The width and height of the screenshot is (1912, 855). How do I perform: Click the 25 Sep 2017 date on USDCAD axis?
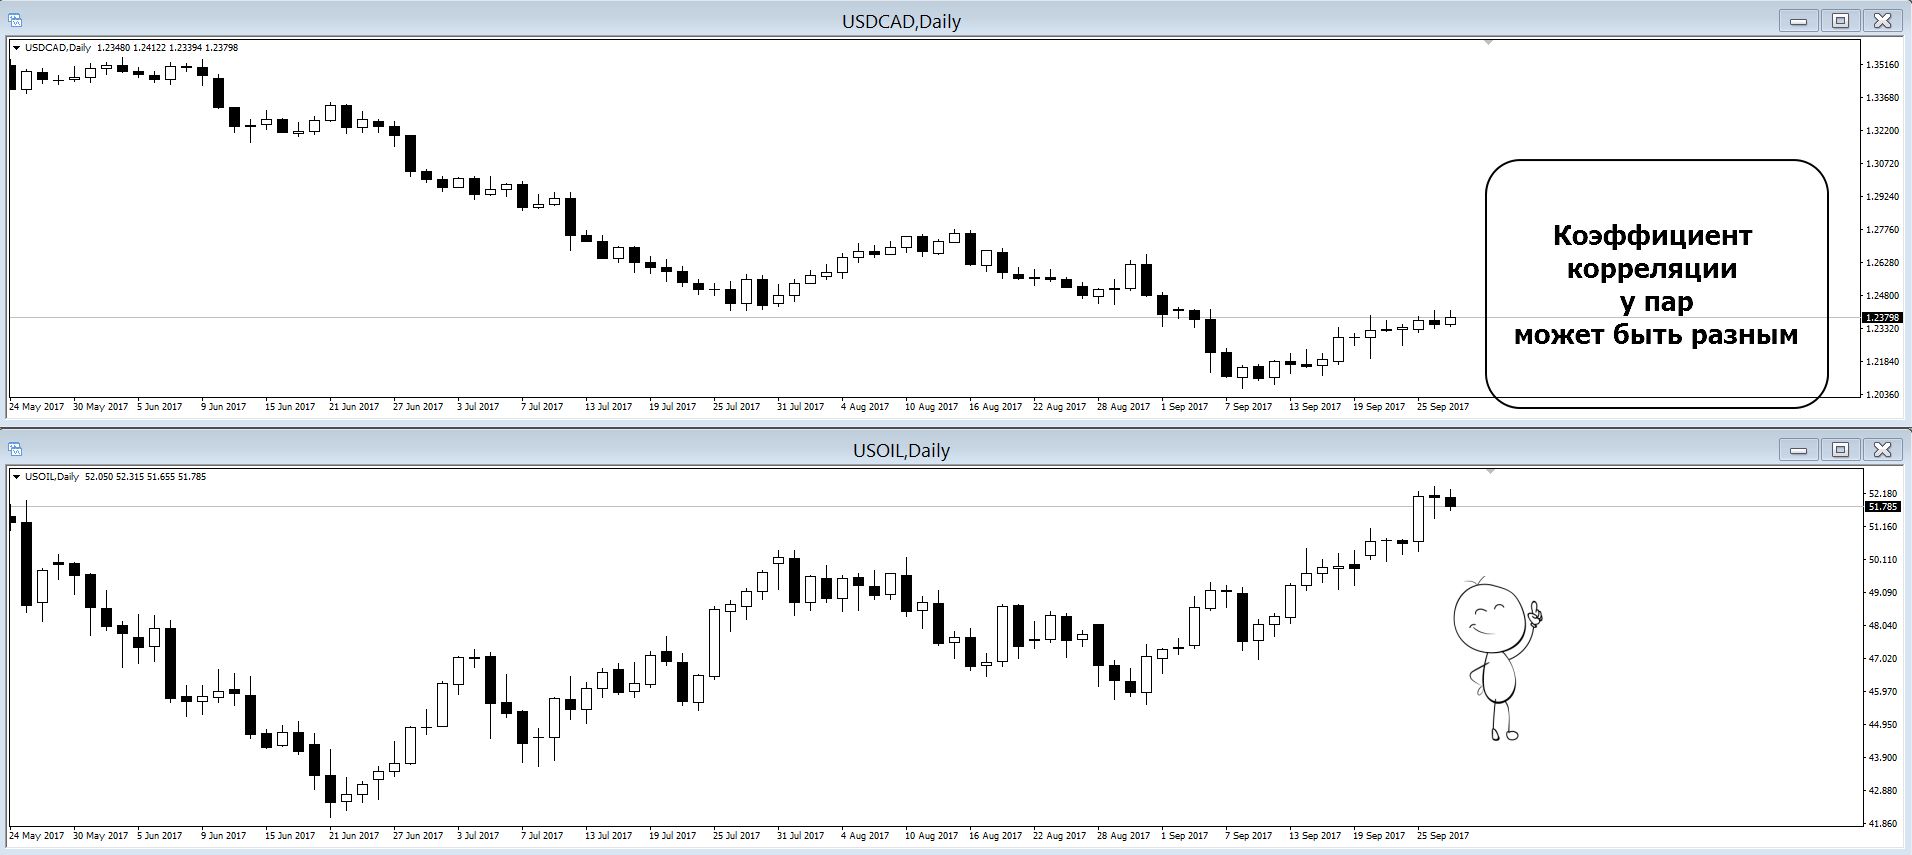(1442, 407)
